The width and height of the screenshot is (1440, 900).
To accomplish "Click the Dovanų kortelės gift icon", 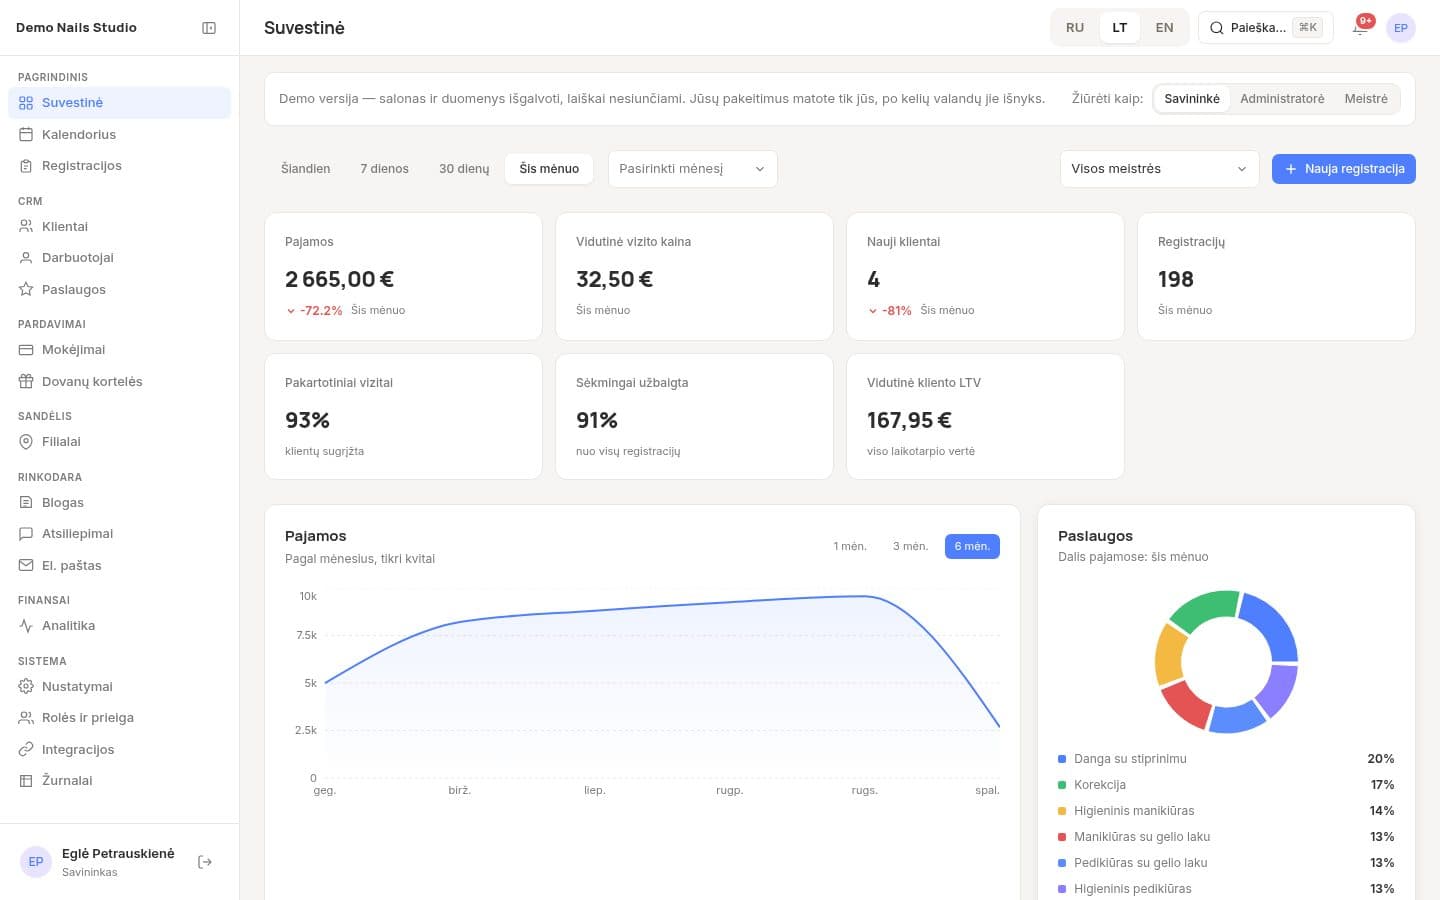I will (x=26, y=381).
